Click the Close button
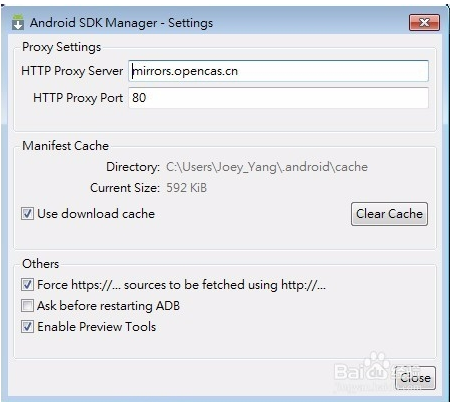This screenshot has height=402, width=450. 415,378
